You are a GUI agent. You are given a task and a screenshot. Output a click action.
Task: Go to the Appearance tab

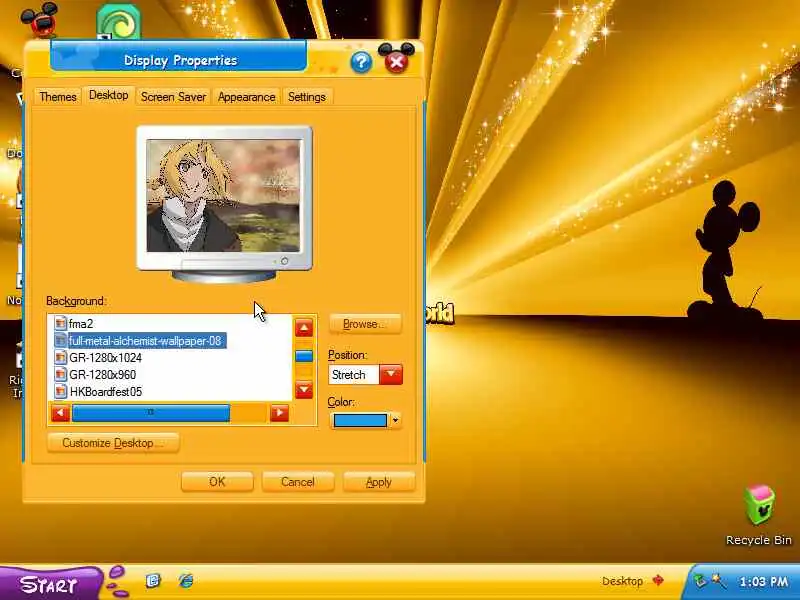click(x=246, y=97)
